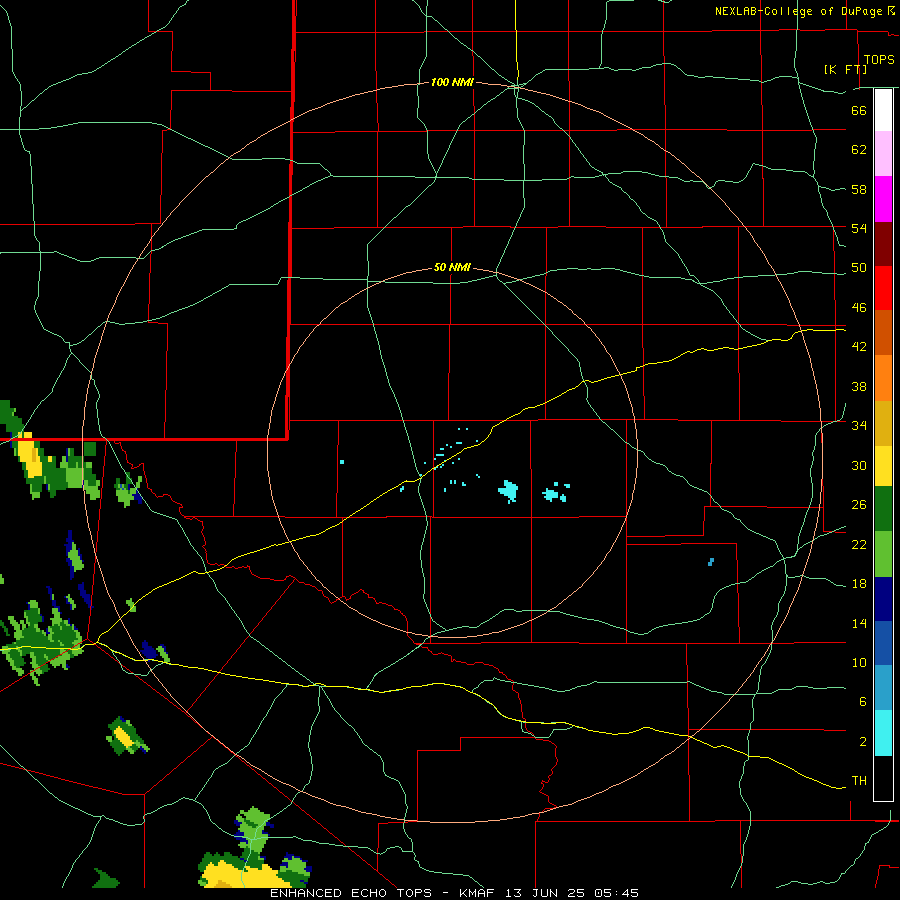Click the 22 legend value
This screenshot has height=900, width=900.
pyautogui.click(x=859, y=544)
